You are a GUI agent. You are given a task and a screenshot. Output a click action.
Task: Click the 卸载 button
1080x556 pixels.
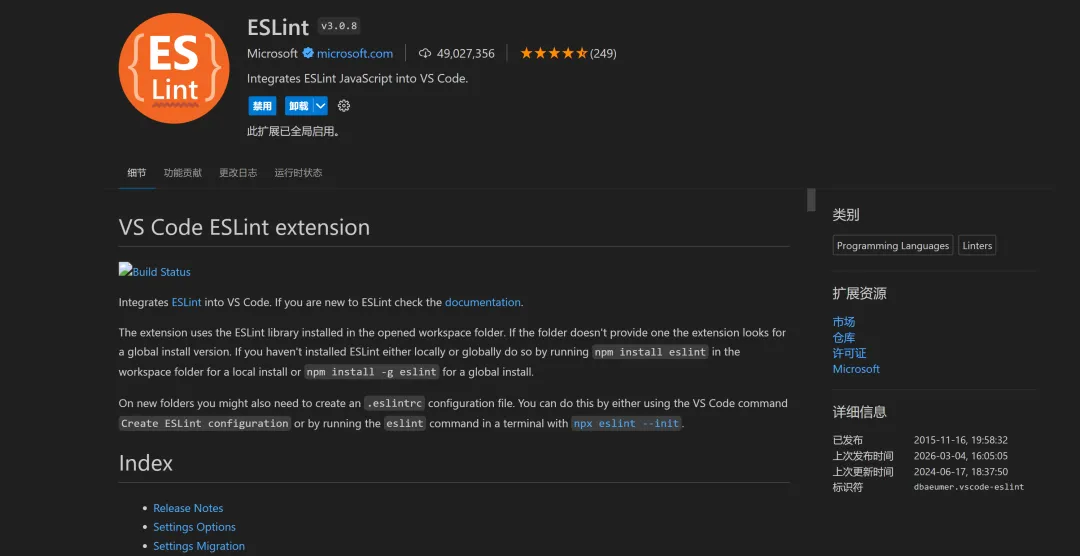299,105
